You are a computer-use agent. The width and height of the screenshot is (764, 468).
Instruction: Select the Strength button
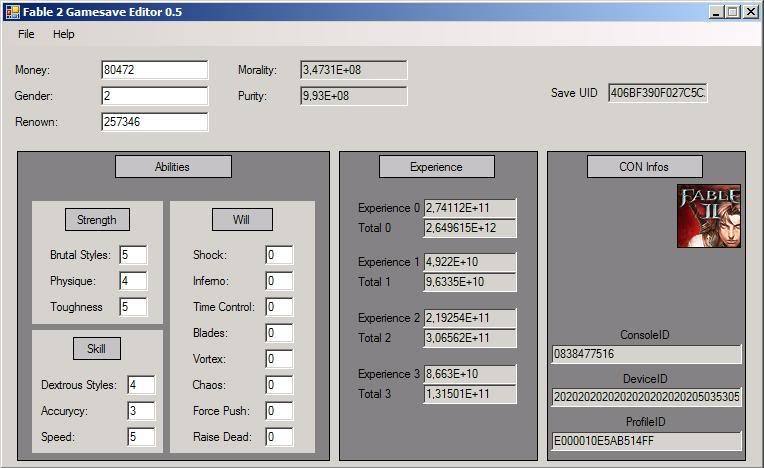tap(97, 220)
